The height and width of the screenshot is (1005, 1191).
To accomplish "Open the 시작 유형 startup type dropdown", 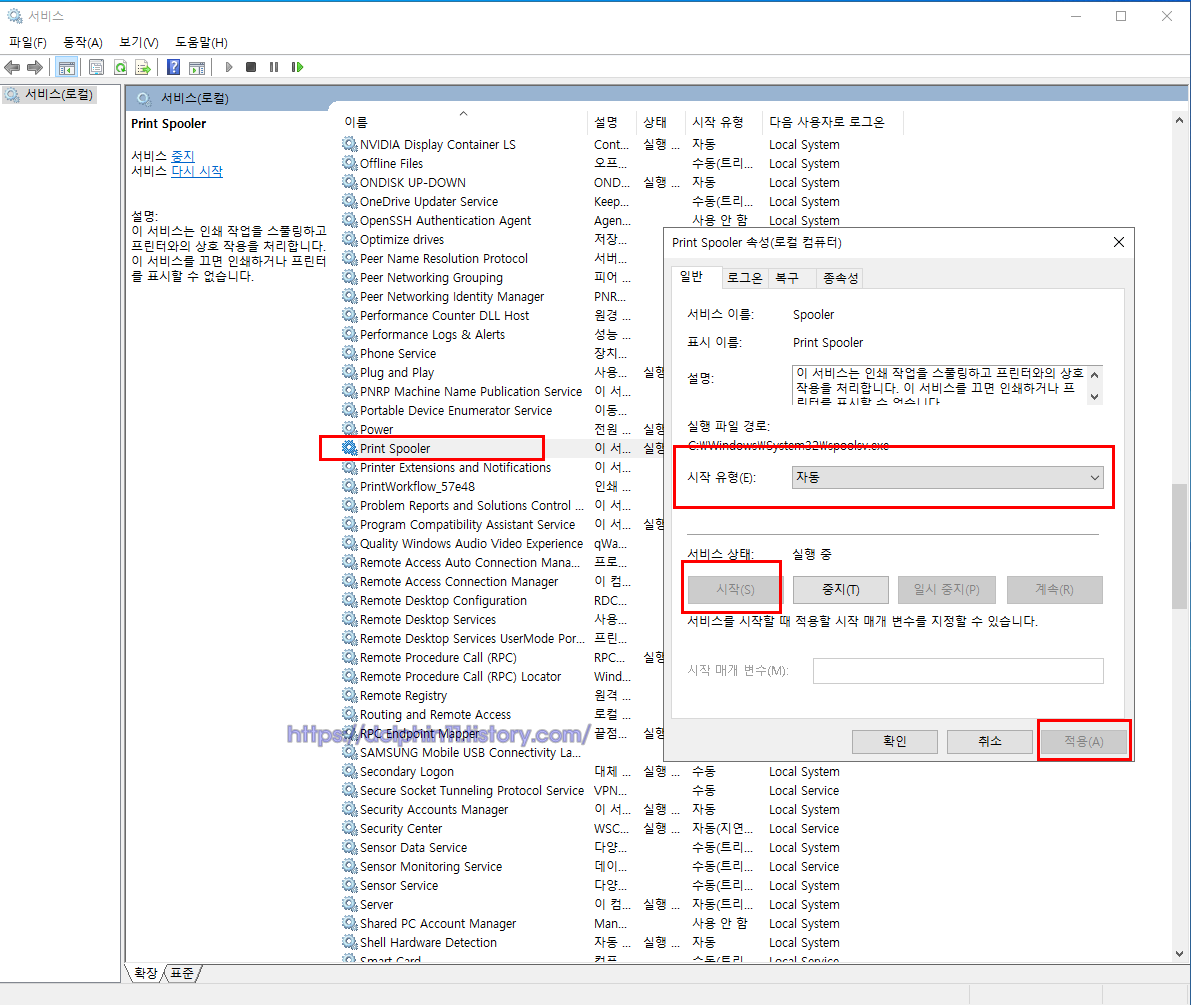I will pyautogui.click(x=947, y=477).
